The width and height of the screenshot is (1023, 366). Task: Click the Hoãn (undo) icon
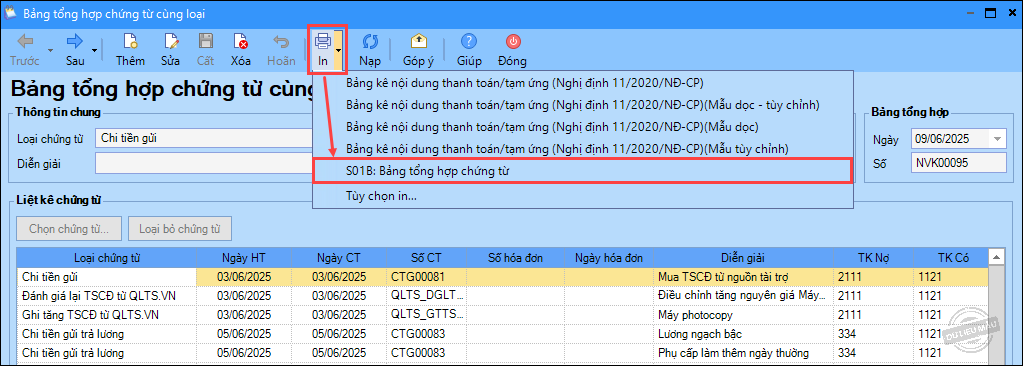tap(281, 42)
